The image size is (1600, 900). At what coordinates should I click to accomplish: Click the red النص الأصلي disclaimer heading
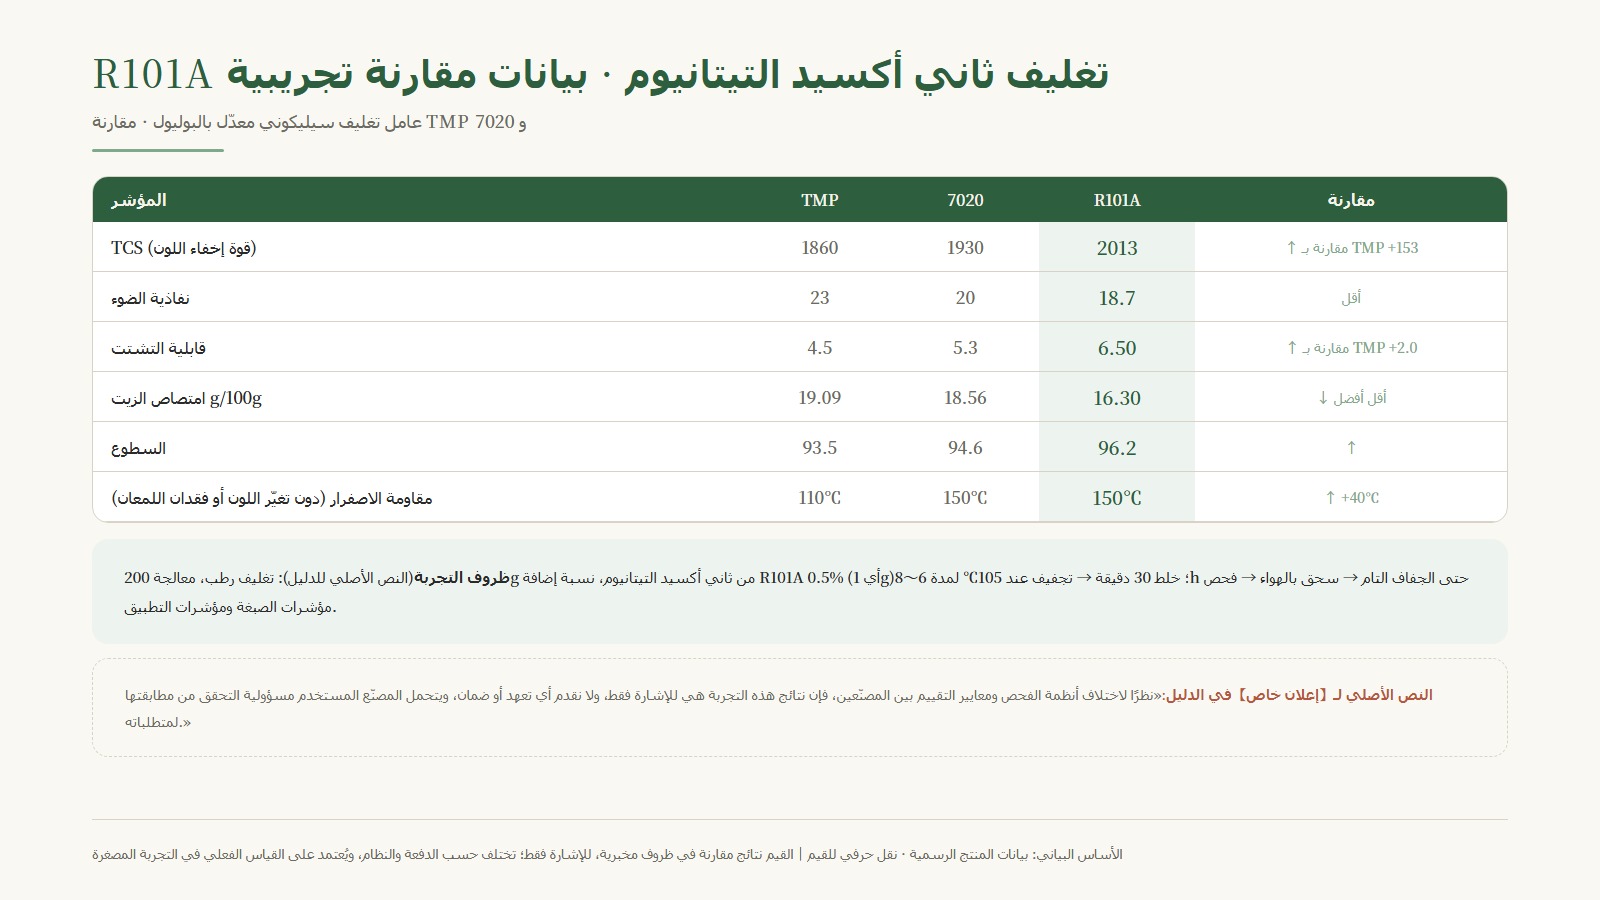[1298, 695]
